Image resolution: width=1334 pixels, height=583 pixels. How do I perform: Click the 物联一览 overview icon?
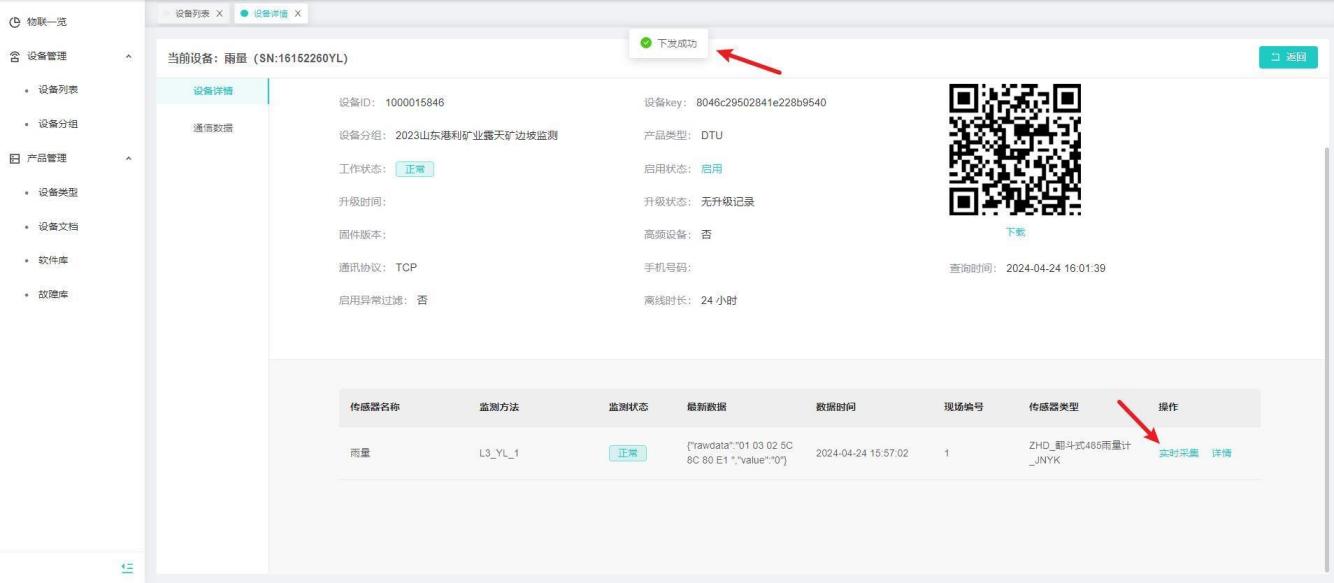(15, 22)
